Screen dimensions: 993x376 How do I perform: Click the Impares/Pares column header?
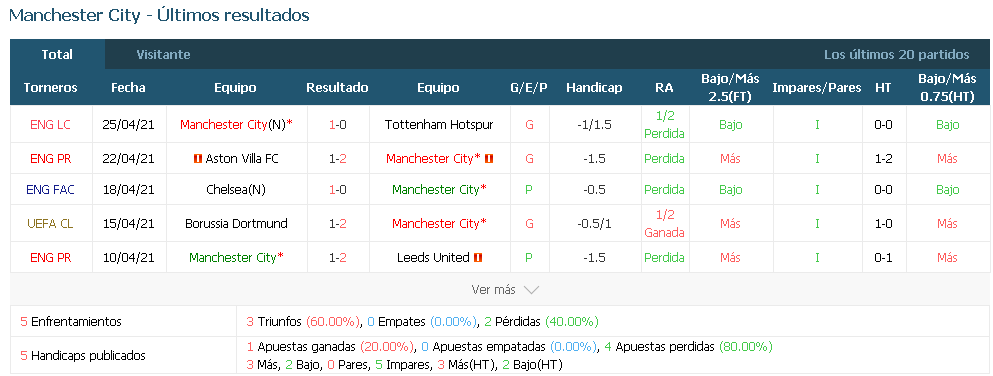pos(816,88)
